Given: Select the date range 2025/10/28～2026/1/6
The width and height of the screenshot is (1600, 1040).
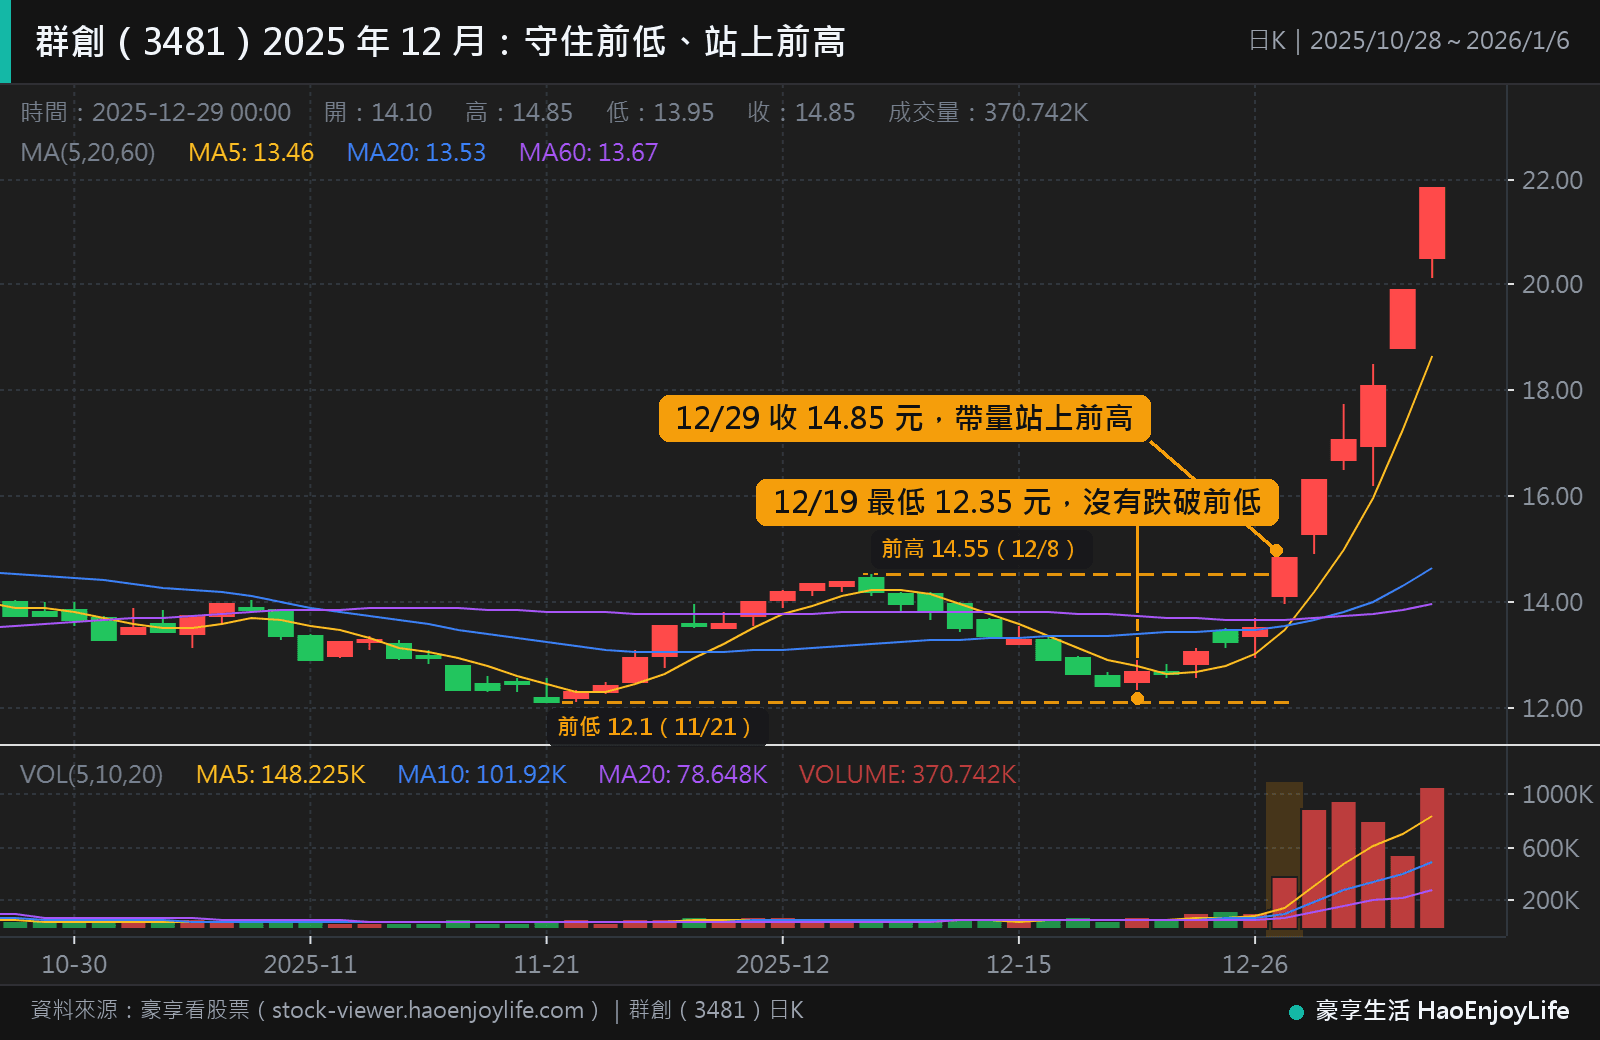Looking at the screenshot, I should [x=1439, y=41].
